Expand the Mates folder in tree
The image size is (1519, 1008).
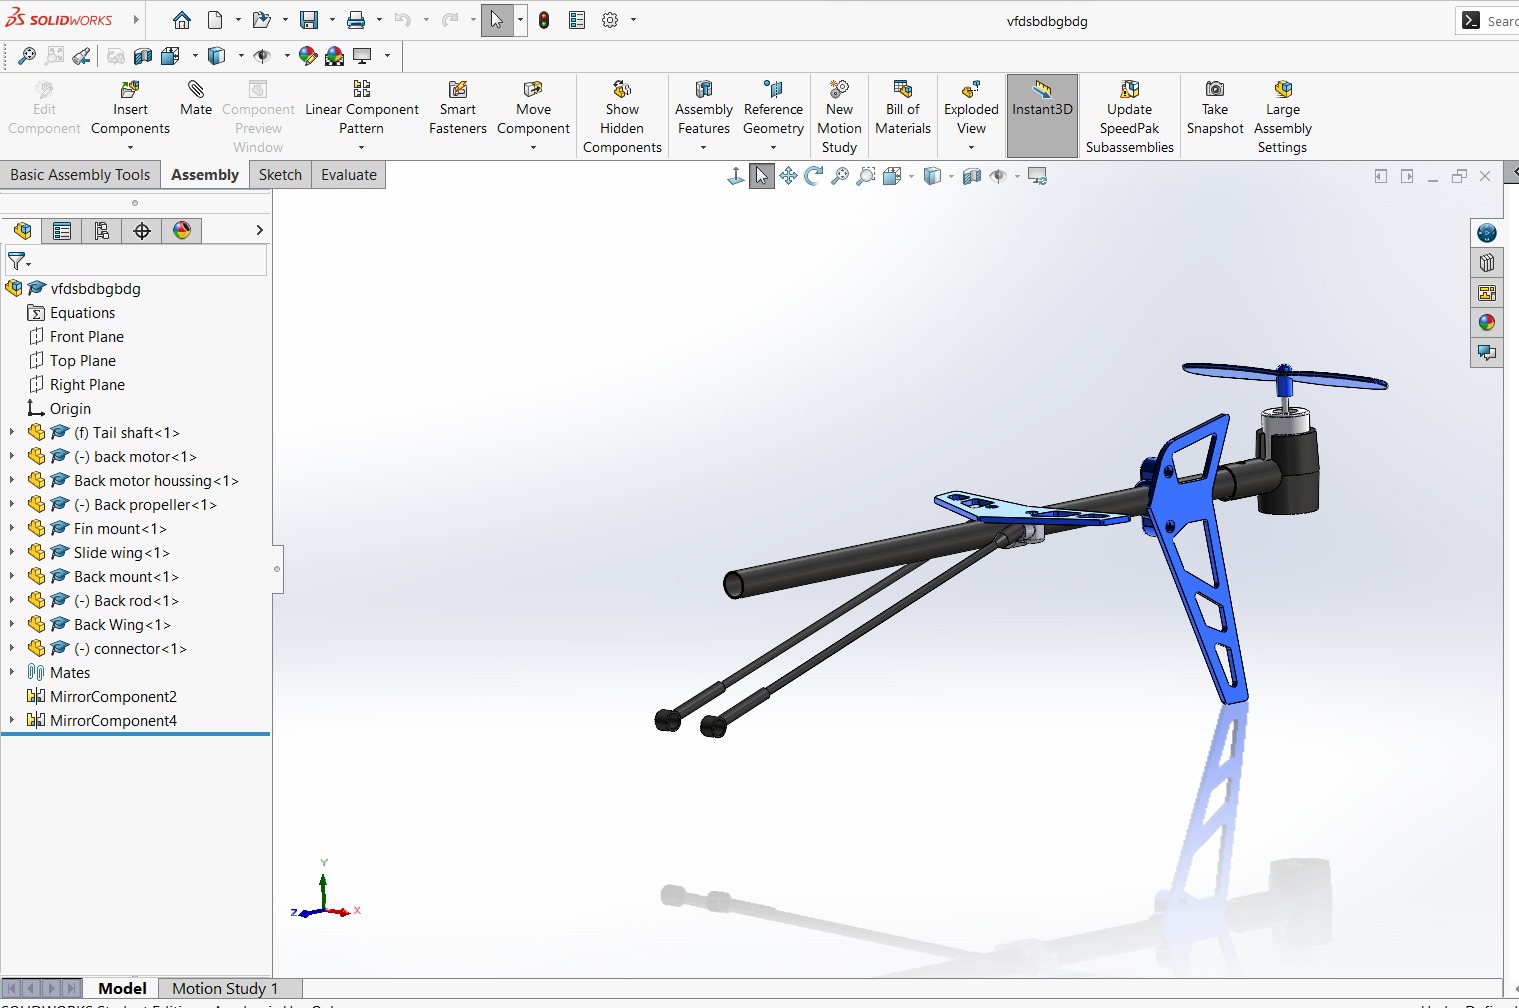tap(12, 673)
